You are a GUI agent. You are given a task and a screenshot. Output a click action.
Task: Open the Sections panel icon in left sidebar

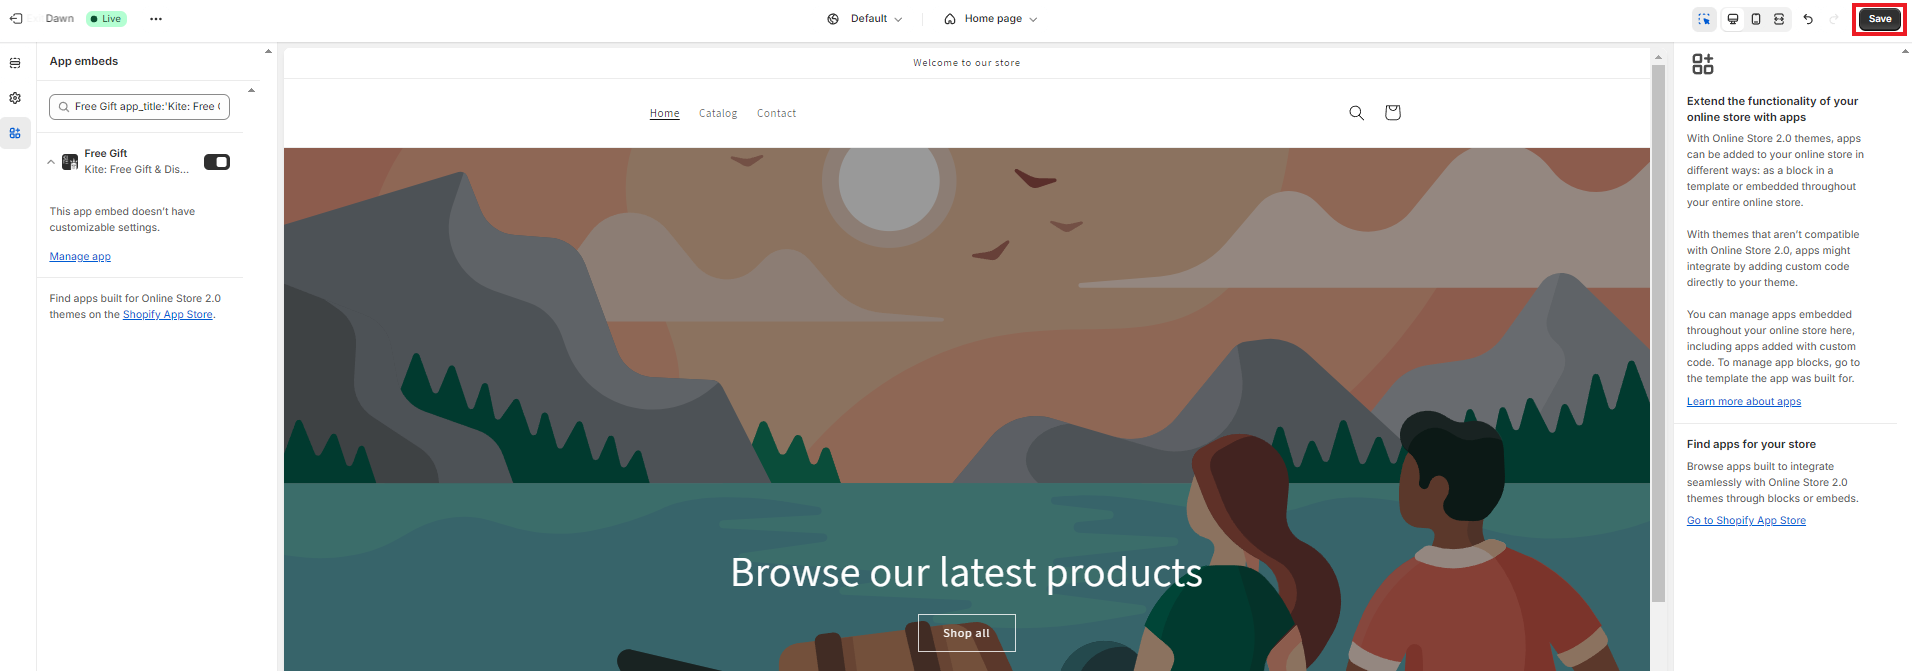point(15,63)
